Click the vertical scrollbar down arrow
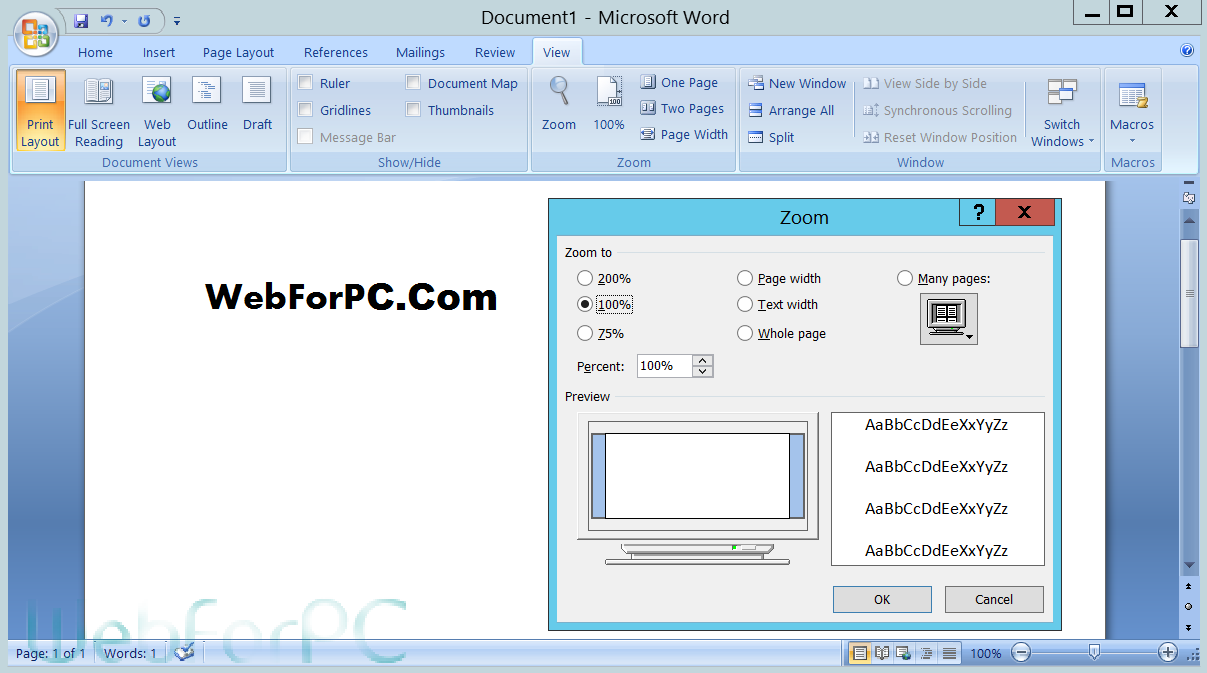 click(1189, 566)
